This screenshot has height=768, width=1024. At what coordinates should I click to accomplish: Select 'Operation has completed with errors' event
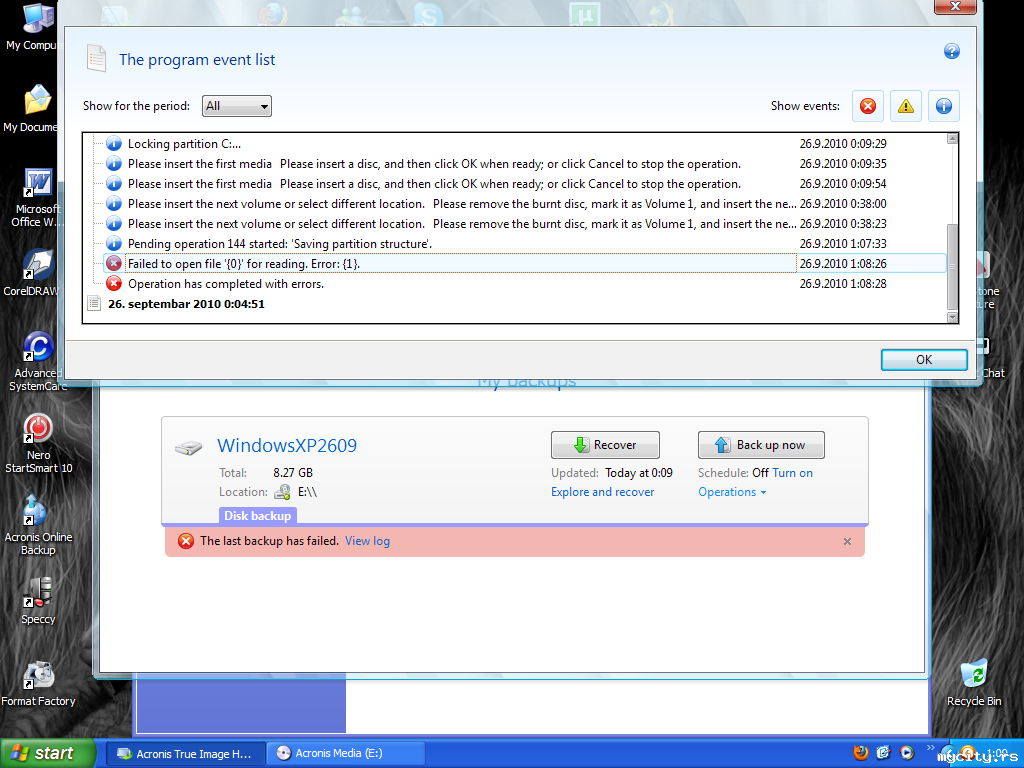tap(524, 284)
